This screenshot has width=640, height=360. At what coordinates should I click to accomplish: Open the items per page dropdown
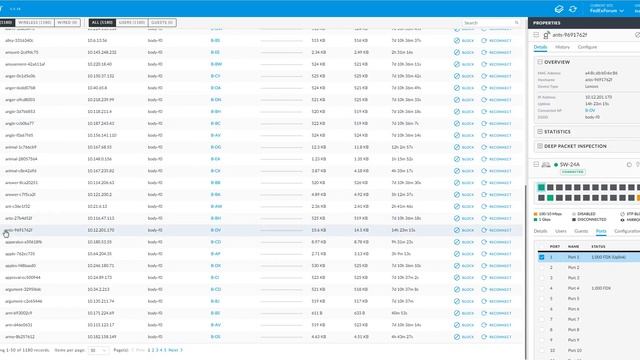(98, 350)
